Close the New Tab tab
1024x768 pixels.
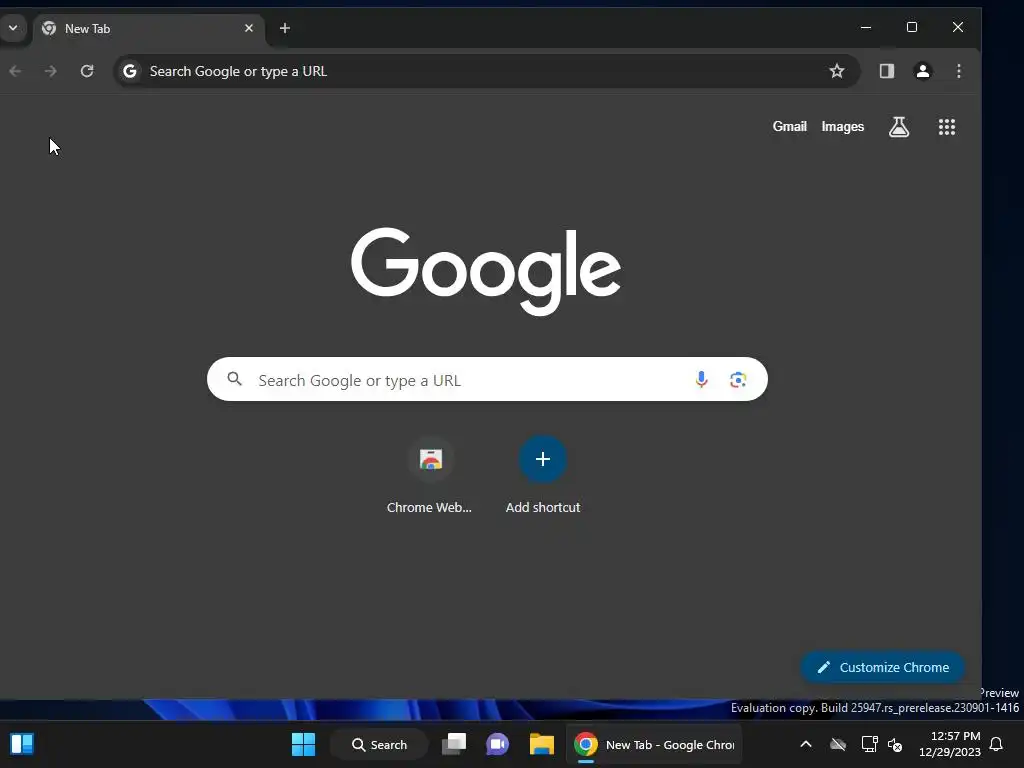pos(249,28)
